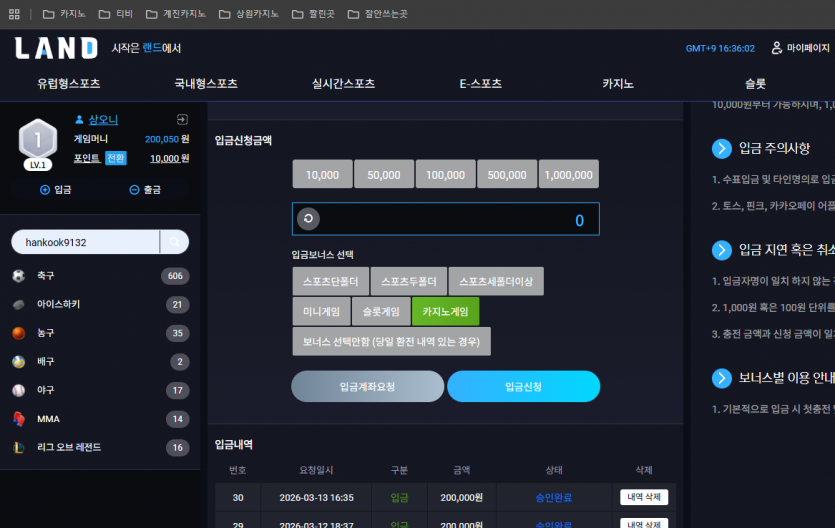
Task: Click the user icon beside 마이페이지
Action: (776, 48)
